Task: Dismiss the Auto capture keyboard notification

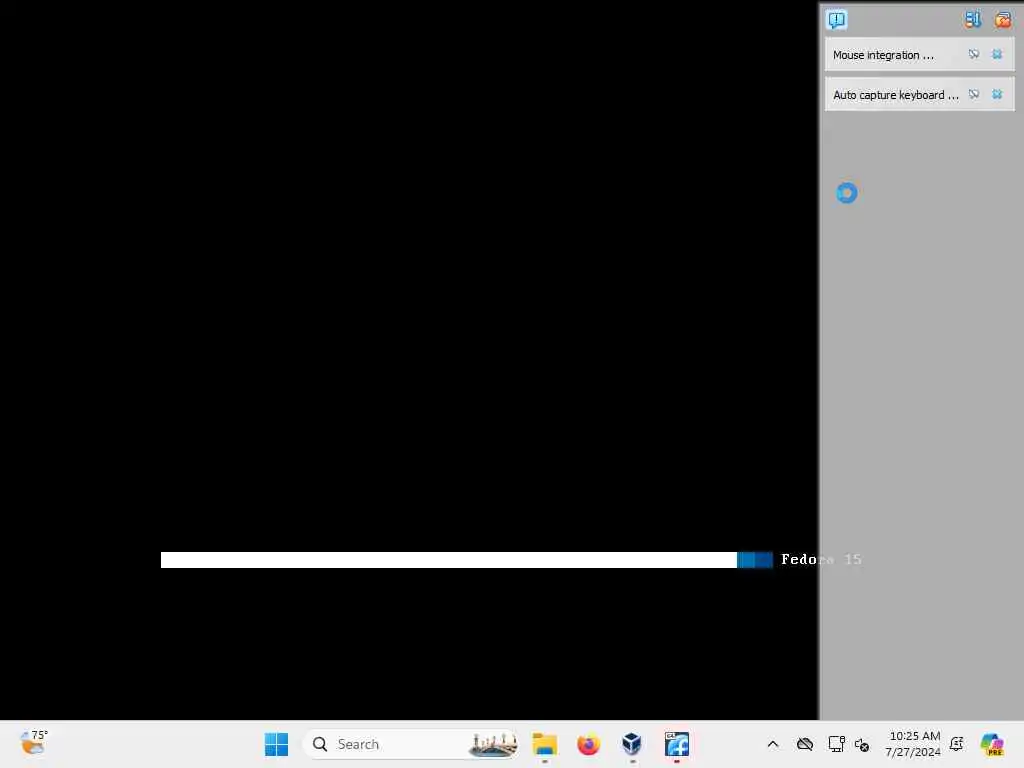Action: [997, 94]
